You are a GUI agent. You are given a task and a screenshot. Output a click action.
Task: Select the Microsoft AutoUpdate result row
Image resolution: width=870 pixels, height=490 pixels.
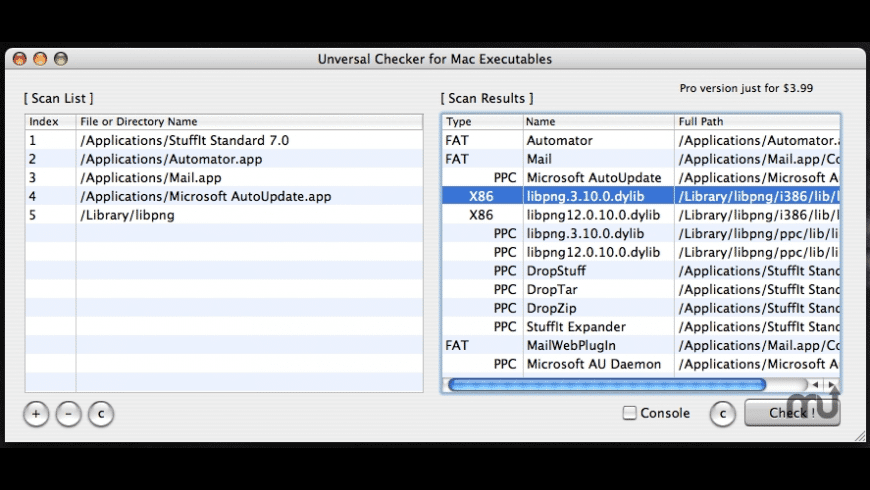tap(641, 178)
